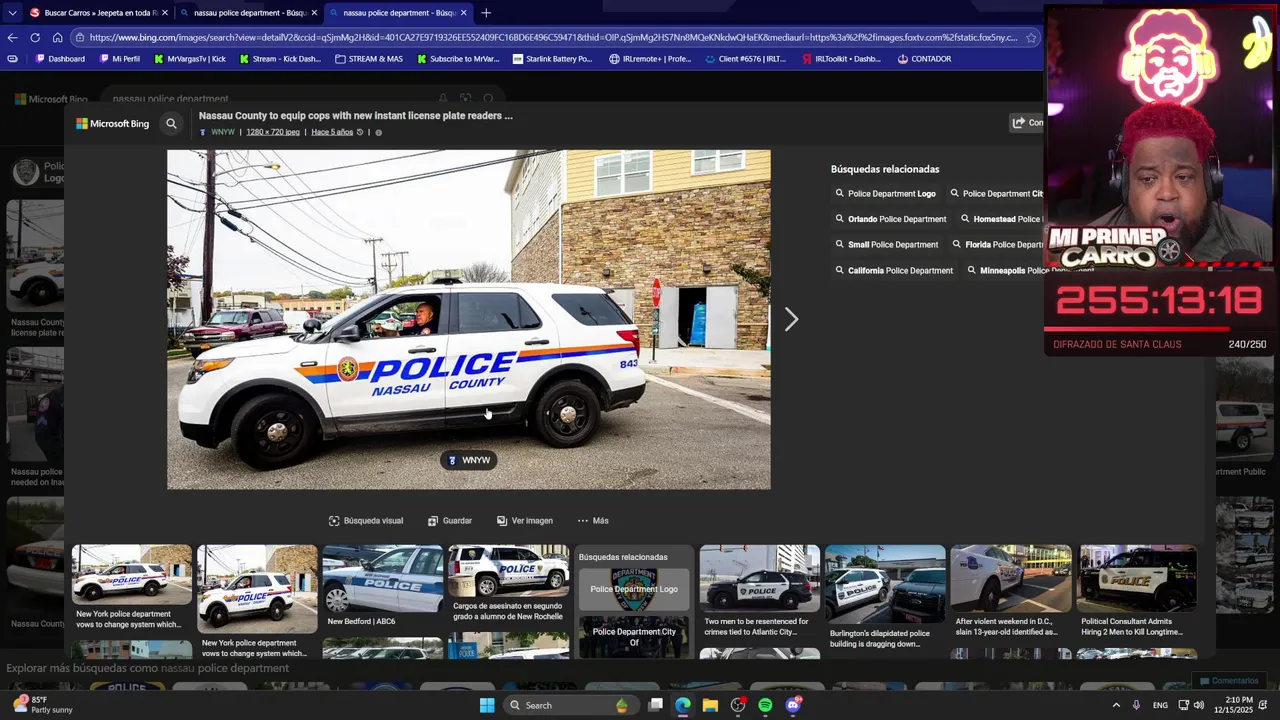The height and width of the screenshot is (720, 1280).
Task: Show hidden system tray icons
Action: click(1116, 705)
